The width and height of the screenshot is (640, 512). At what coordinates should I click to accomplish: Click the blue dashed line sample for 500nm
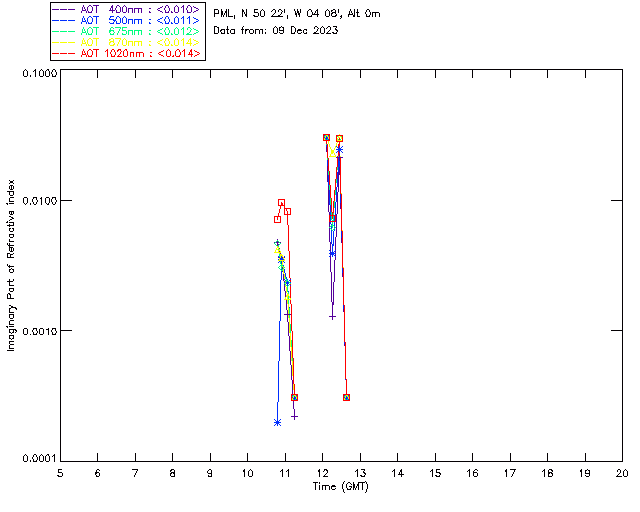pyautogui.click(x=64, y=20)
